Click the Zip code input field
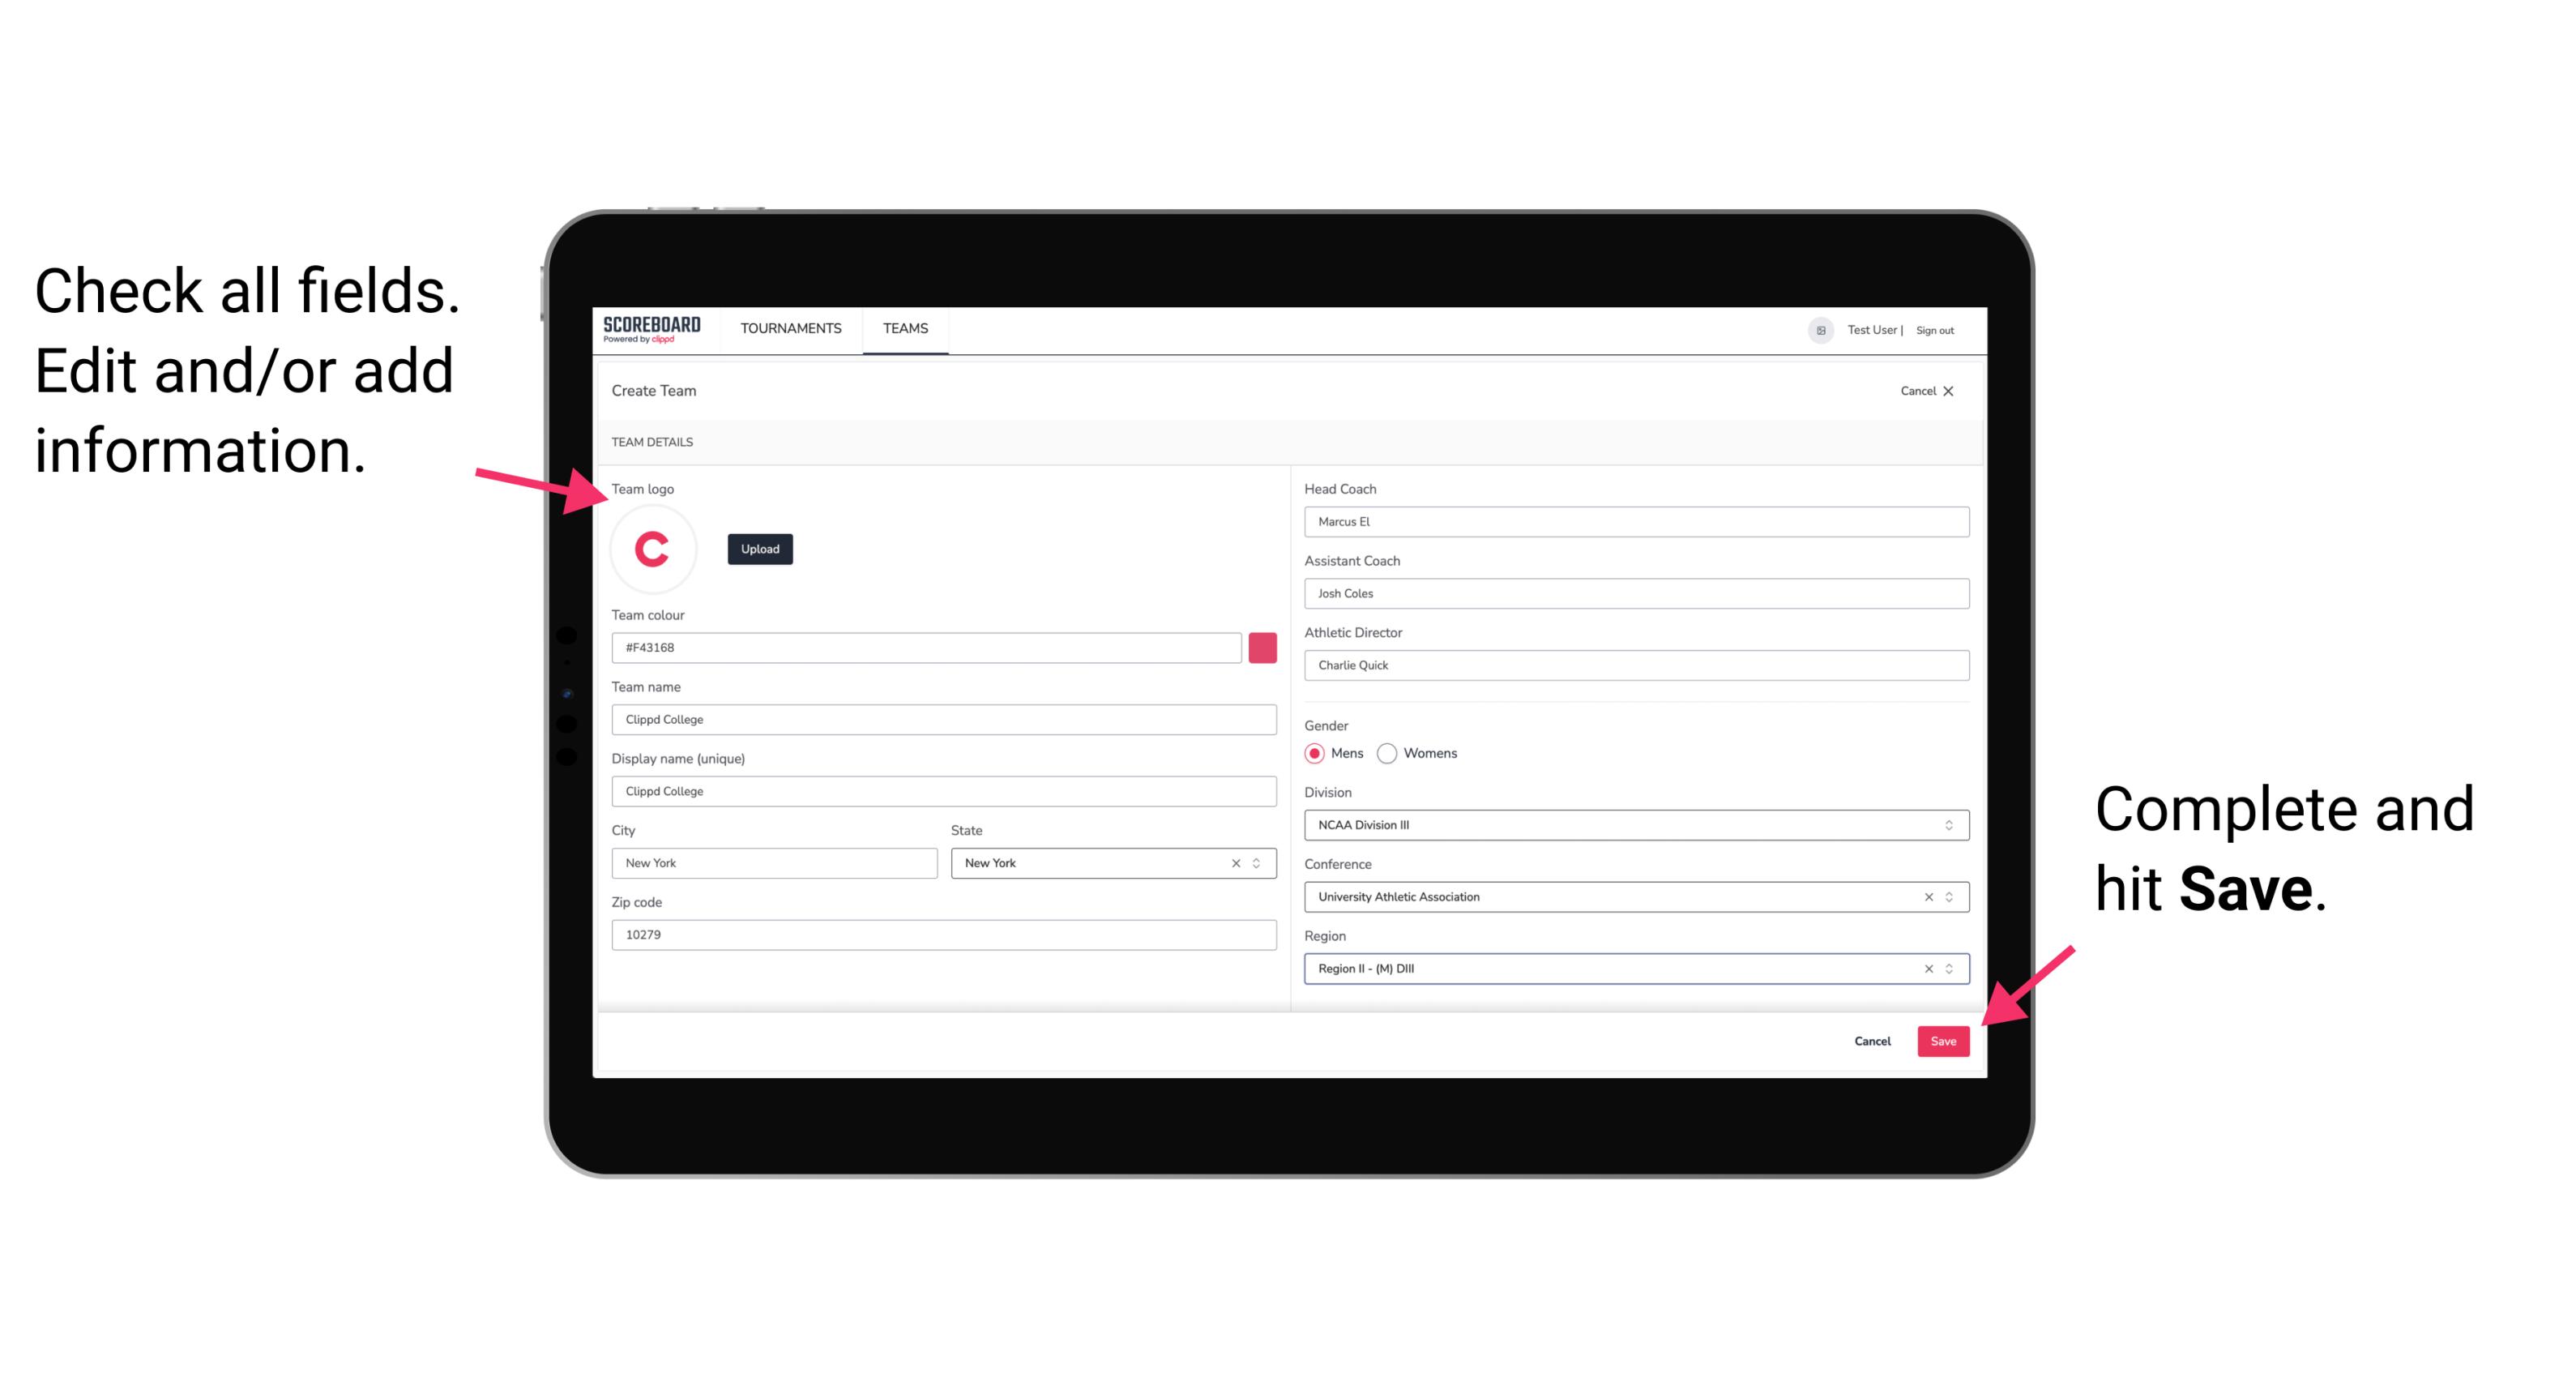The width and height of the screenshot is (2576, 1386). (x=943, y=934)
